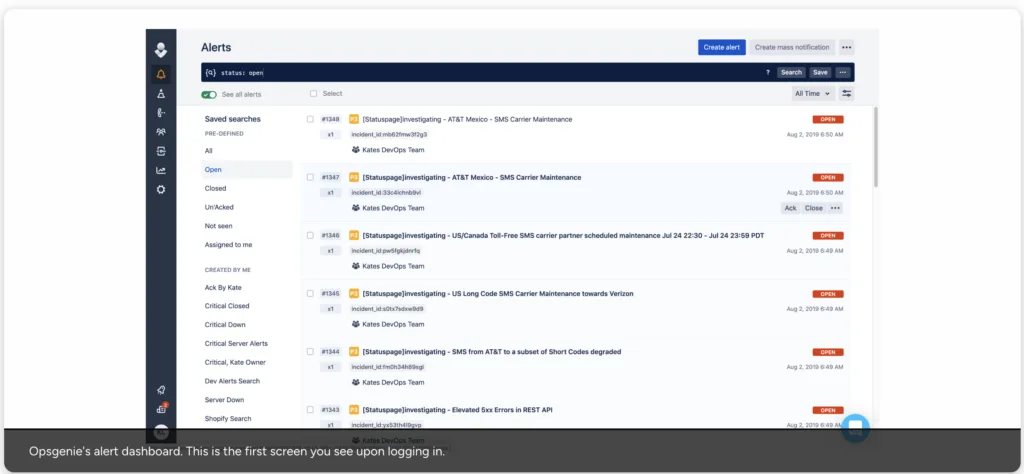Open the Alerts bell icon in sidebar
This screenshot has height=474, width=1024.
coord(161,74)
